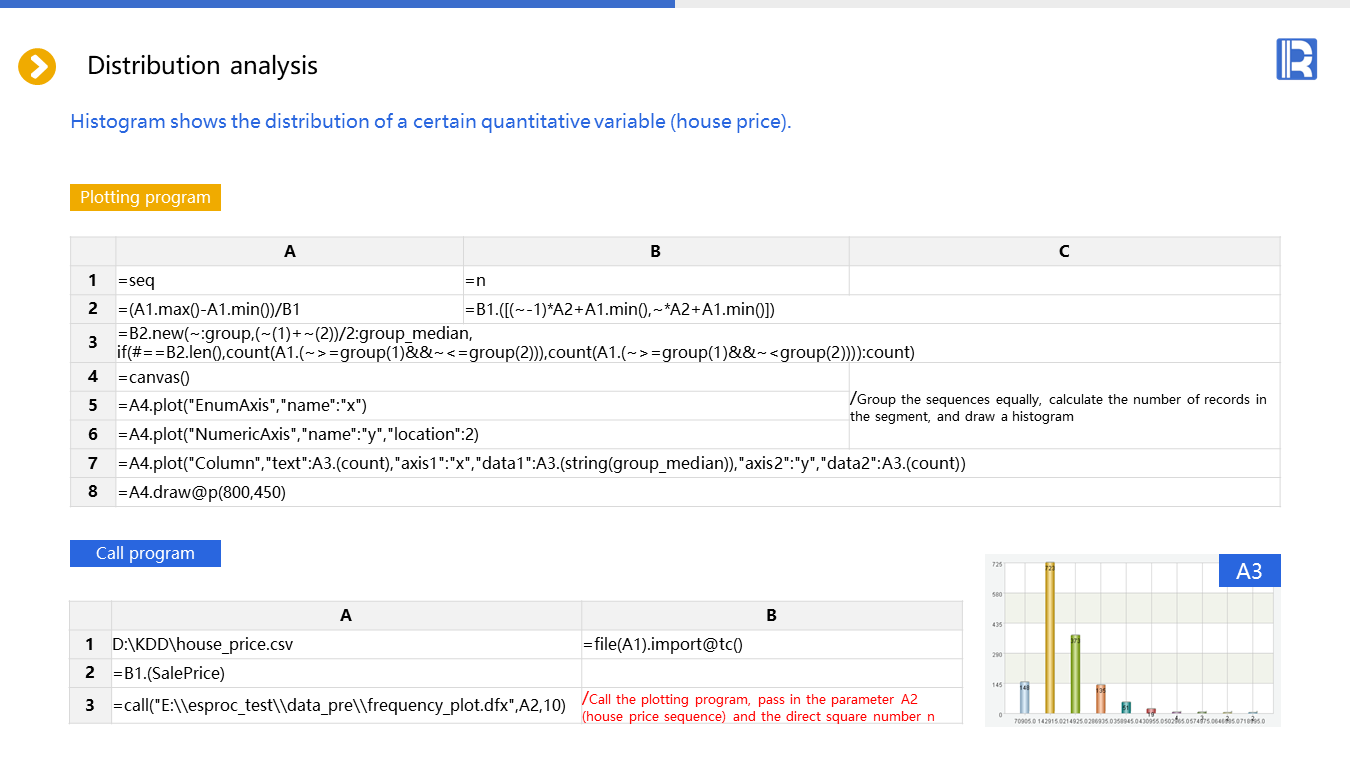The width and height of the screenshot is (1350, 759).
Task: Click the orange chevron circle icon
Action: pos(37,66)
